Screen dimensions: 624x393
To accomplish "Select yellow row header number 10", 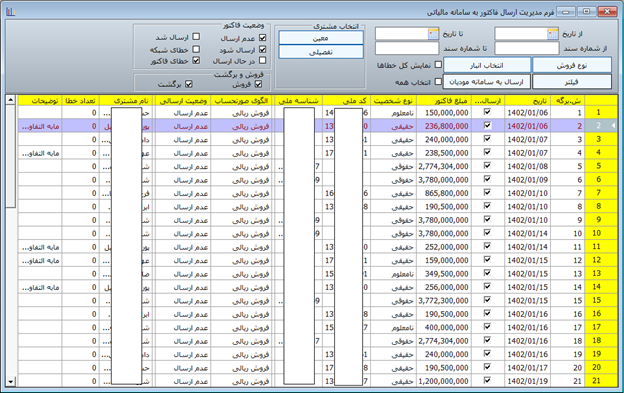I will [x=601, y=233].
